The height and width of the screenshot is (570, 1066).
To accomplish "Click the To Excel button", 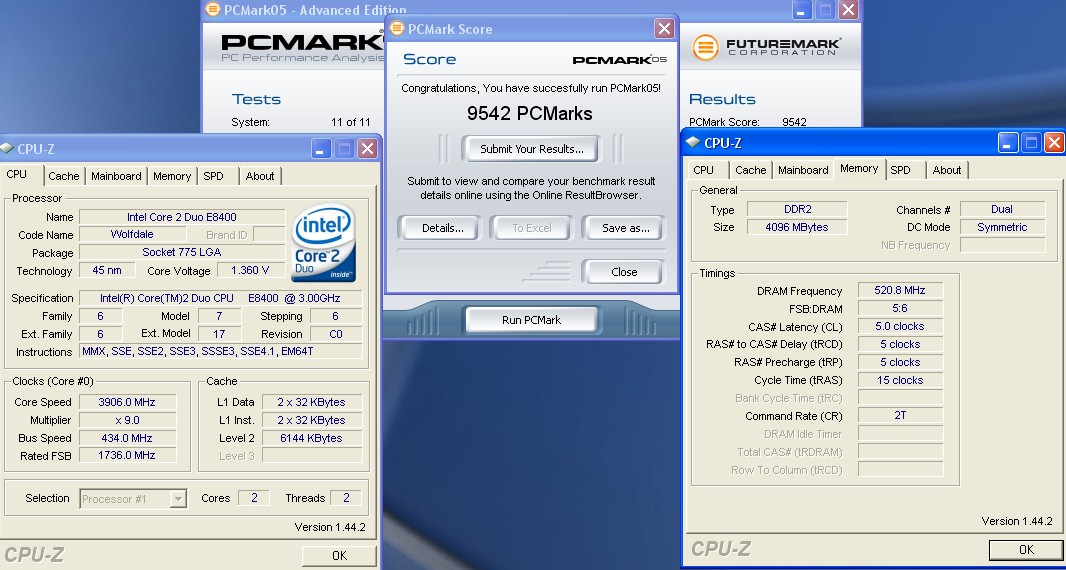I will click(x=532, y=228).
